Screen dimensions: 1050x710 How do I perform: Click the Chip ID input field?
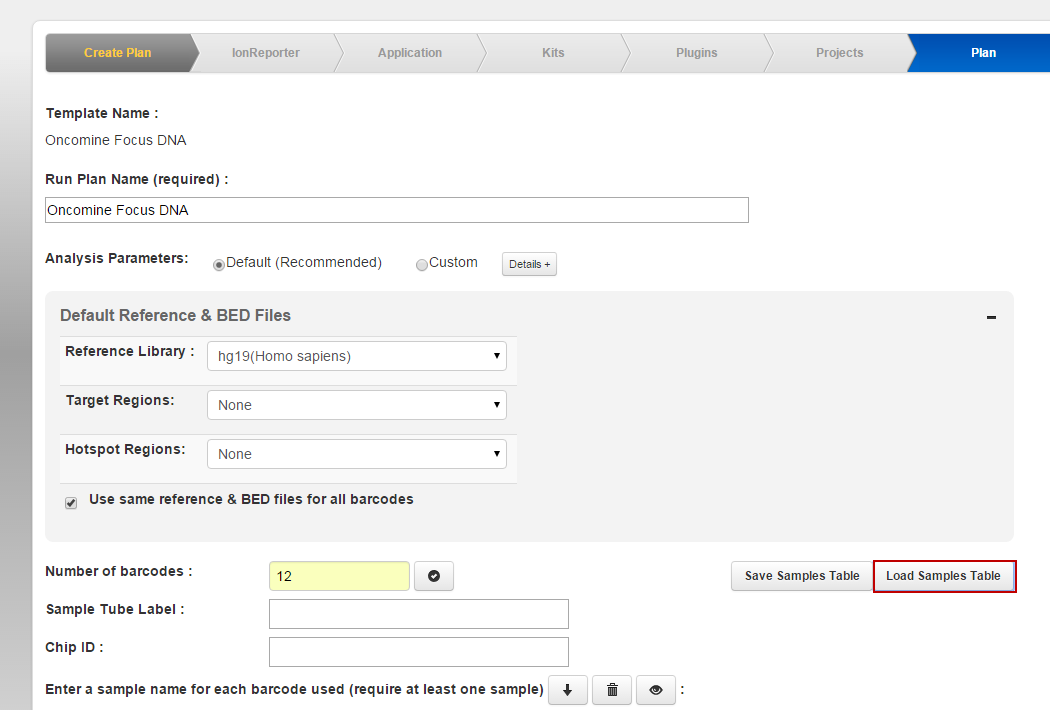coord(419,652)
